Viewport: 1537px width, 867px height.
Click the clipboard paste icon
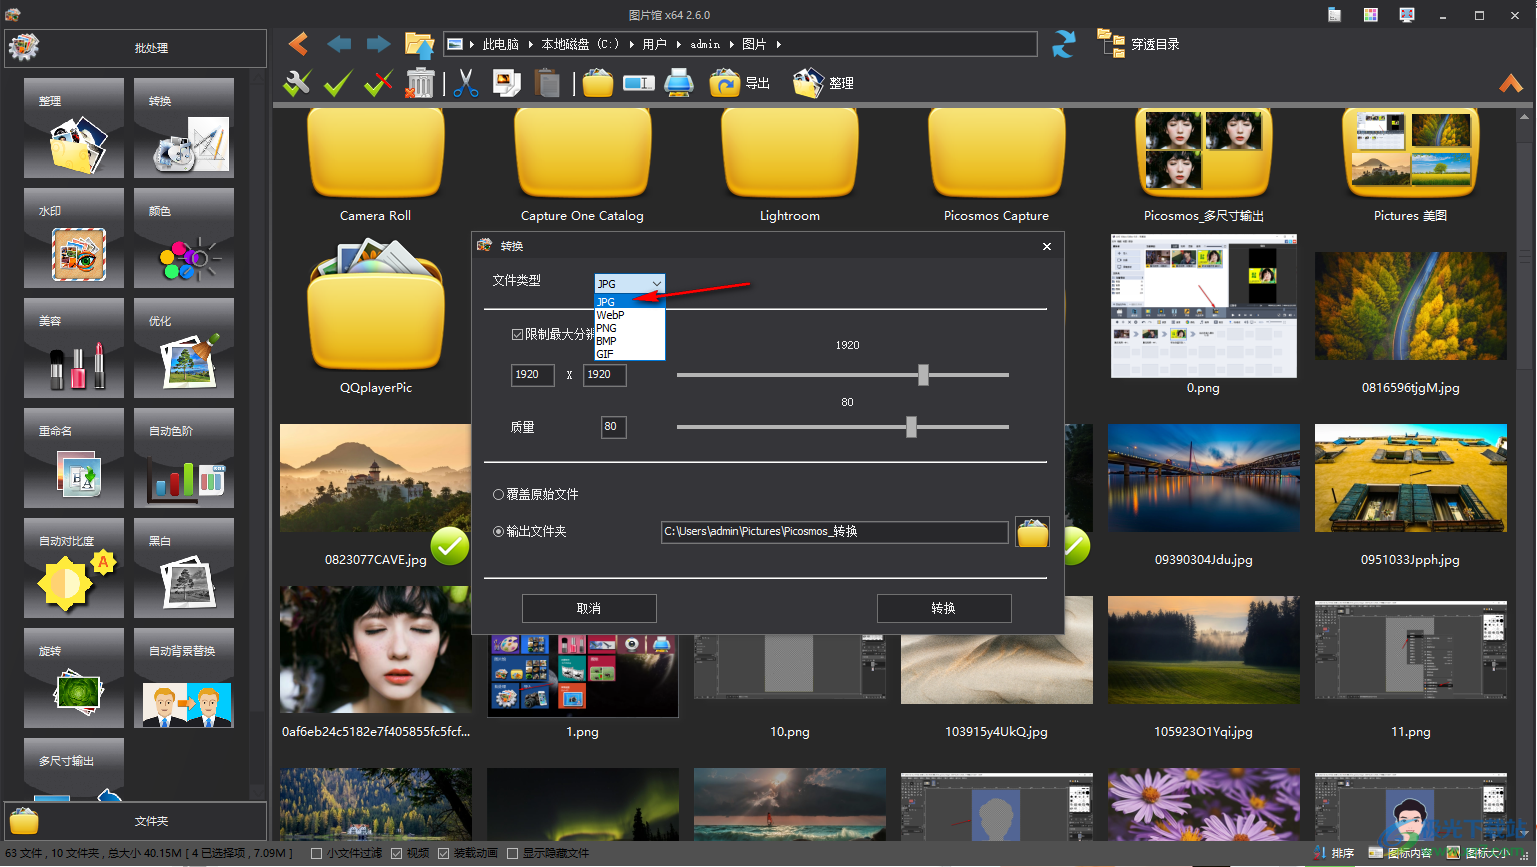tap(547, 83)
